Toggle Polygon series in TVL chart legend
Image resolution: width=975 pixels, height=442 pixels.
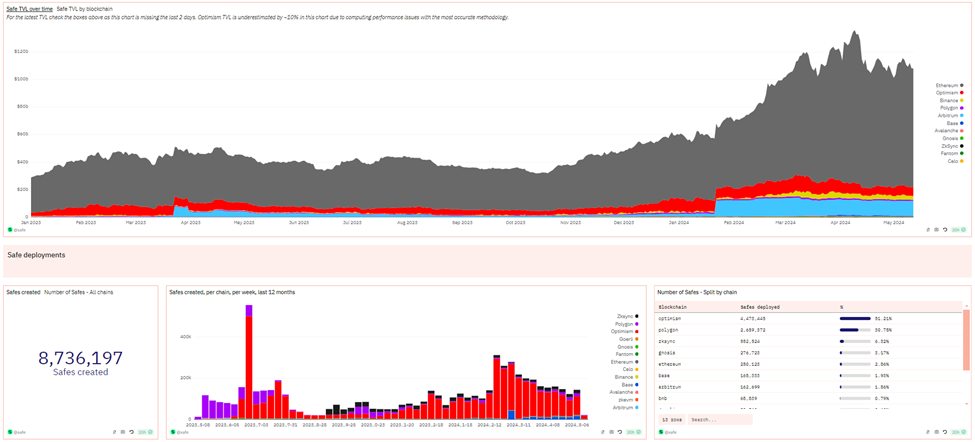(953, 108)
